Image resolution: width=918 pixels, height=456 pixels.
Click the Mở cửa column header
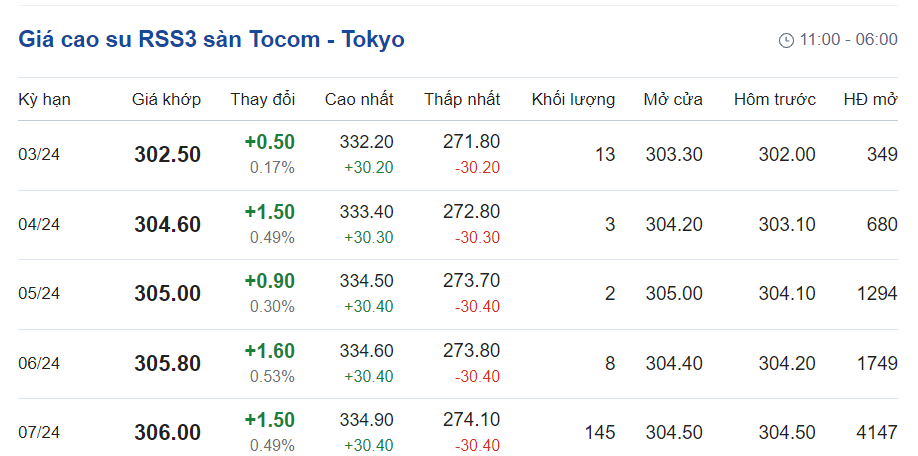pyautogui.click(x=673, y=99)
